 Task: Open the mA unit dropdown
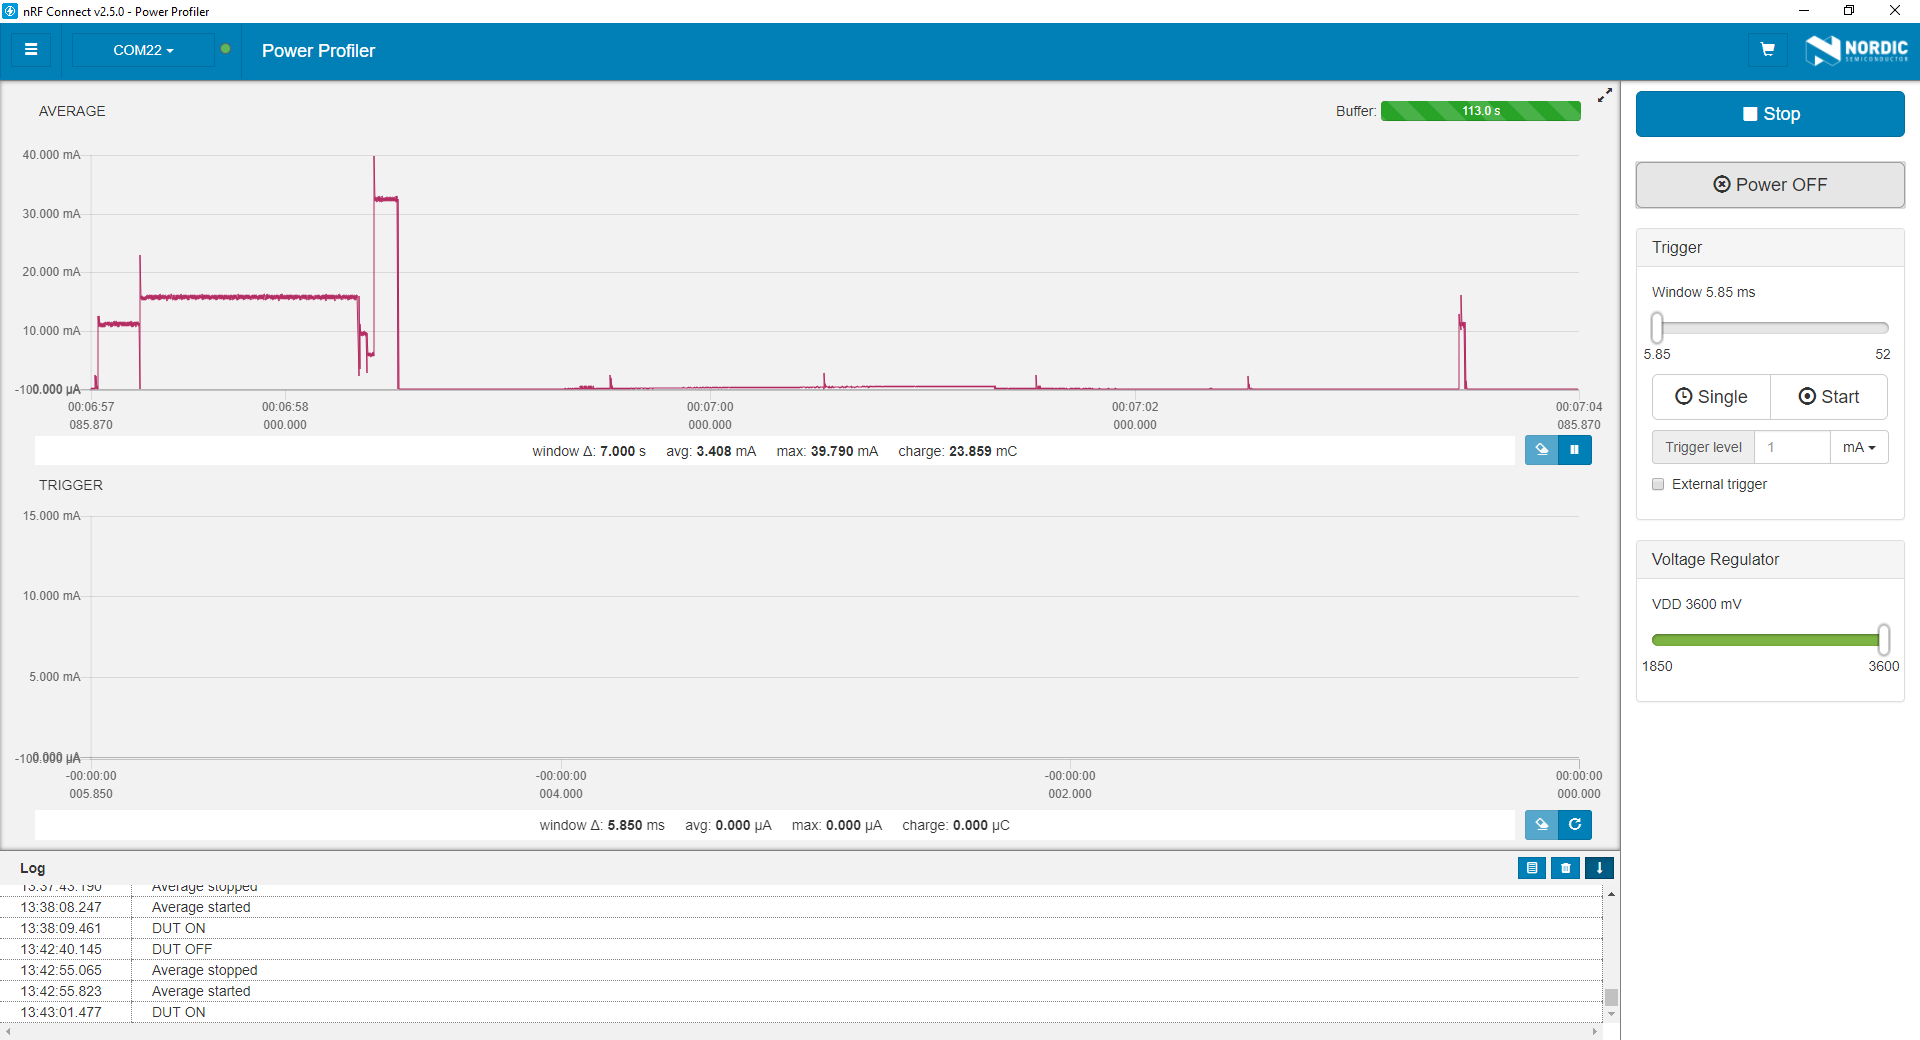1859,447
